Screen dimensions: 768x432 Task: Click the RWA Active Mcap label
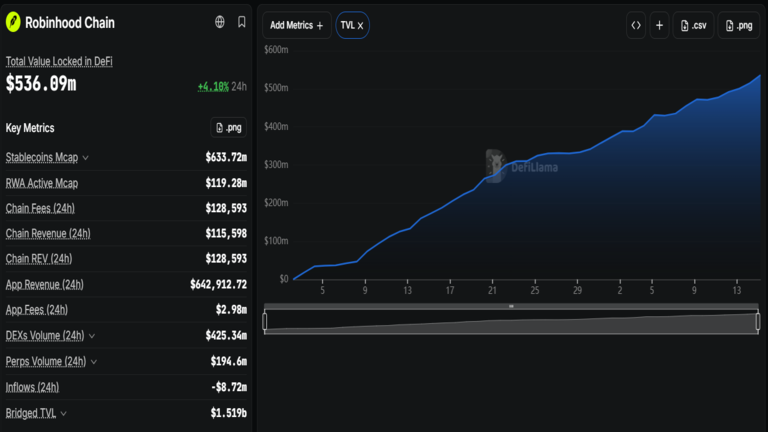coord(42,183)
